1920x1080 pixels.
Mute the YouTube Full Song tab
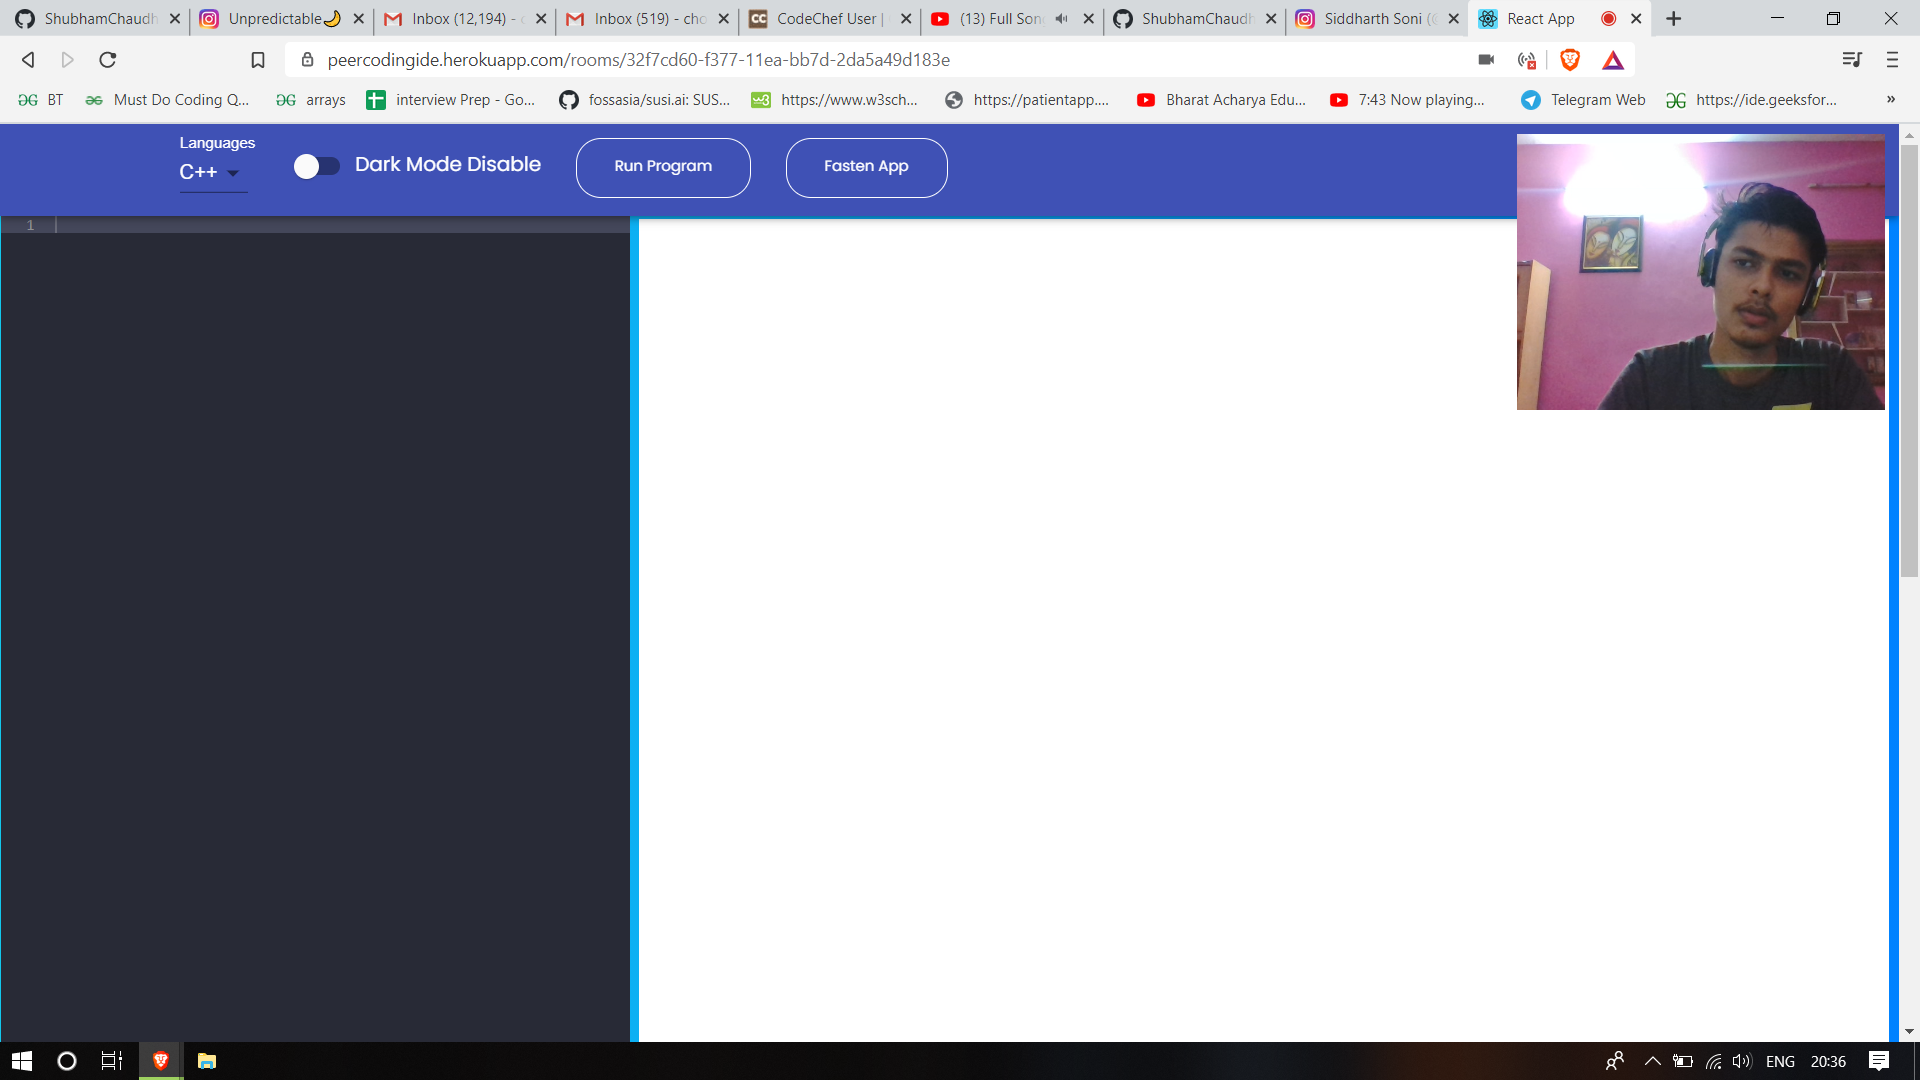point(1061,19)
